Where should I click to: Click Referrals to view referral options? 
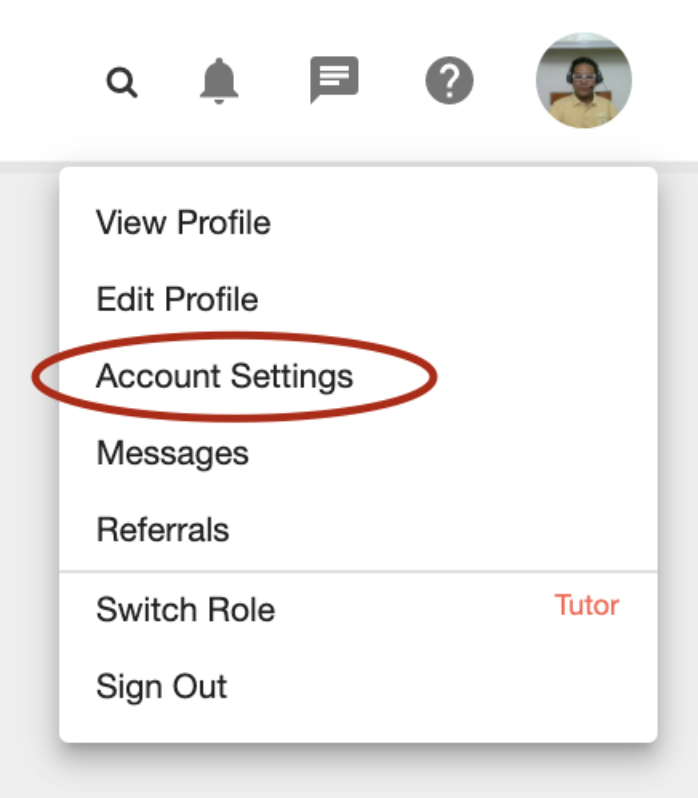pos(163,529)
